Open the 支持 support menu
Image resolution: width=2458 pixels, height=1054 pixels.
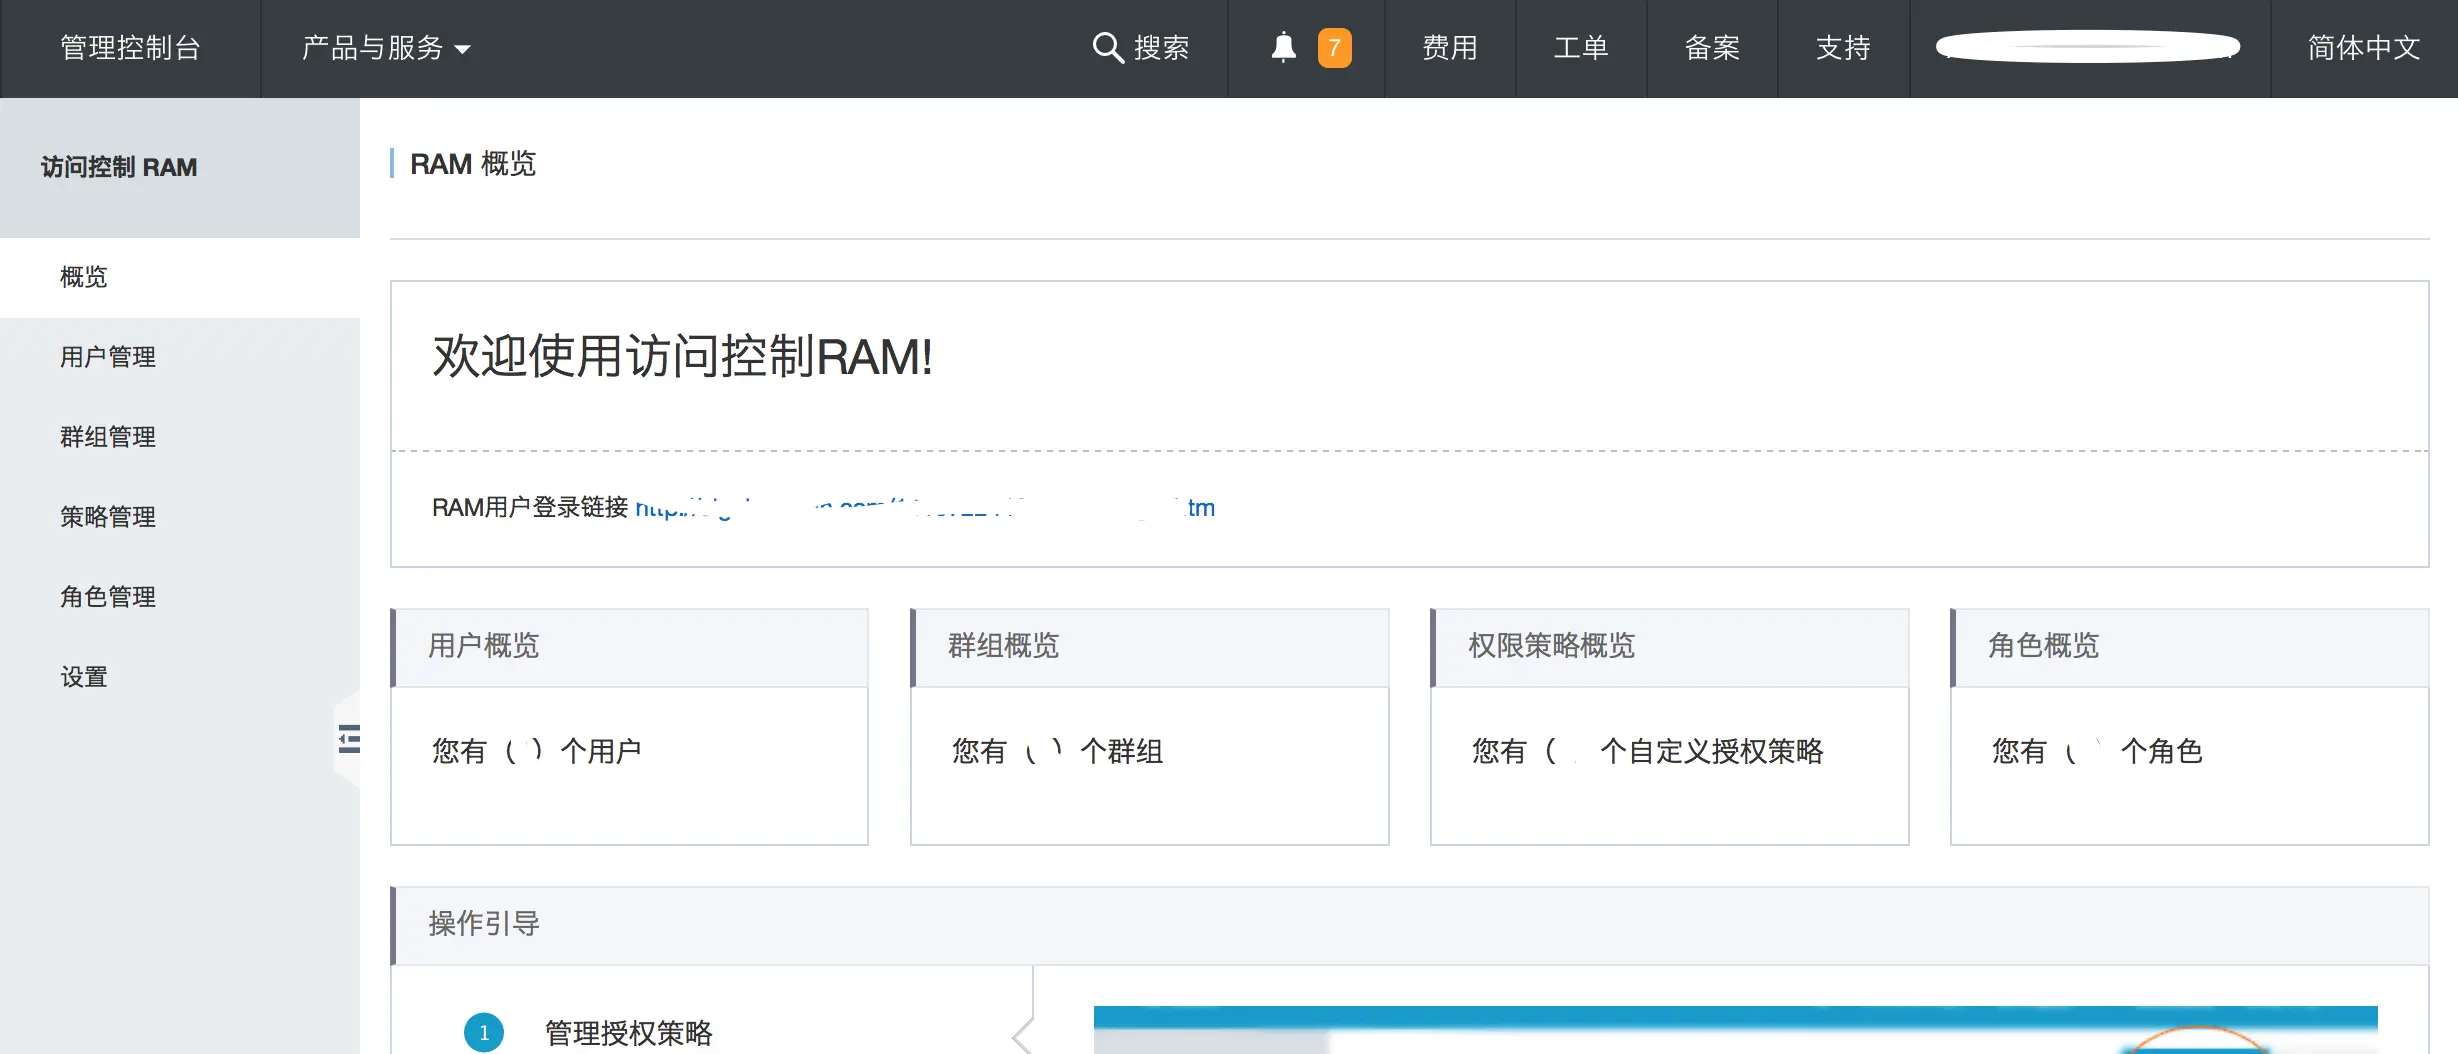[1843, 48]
